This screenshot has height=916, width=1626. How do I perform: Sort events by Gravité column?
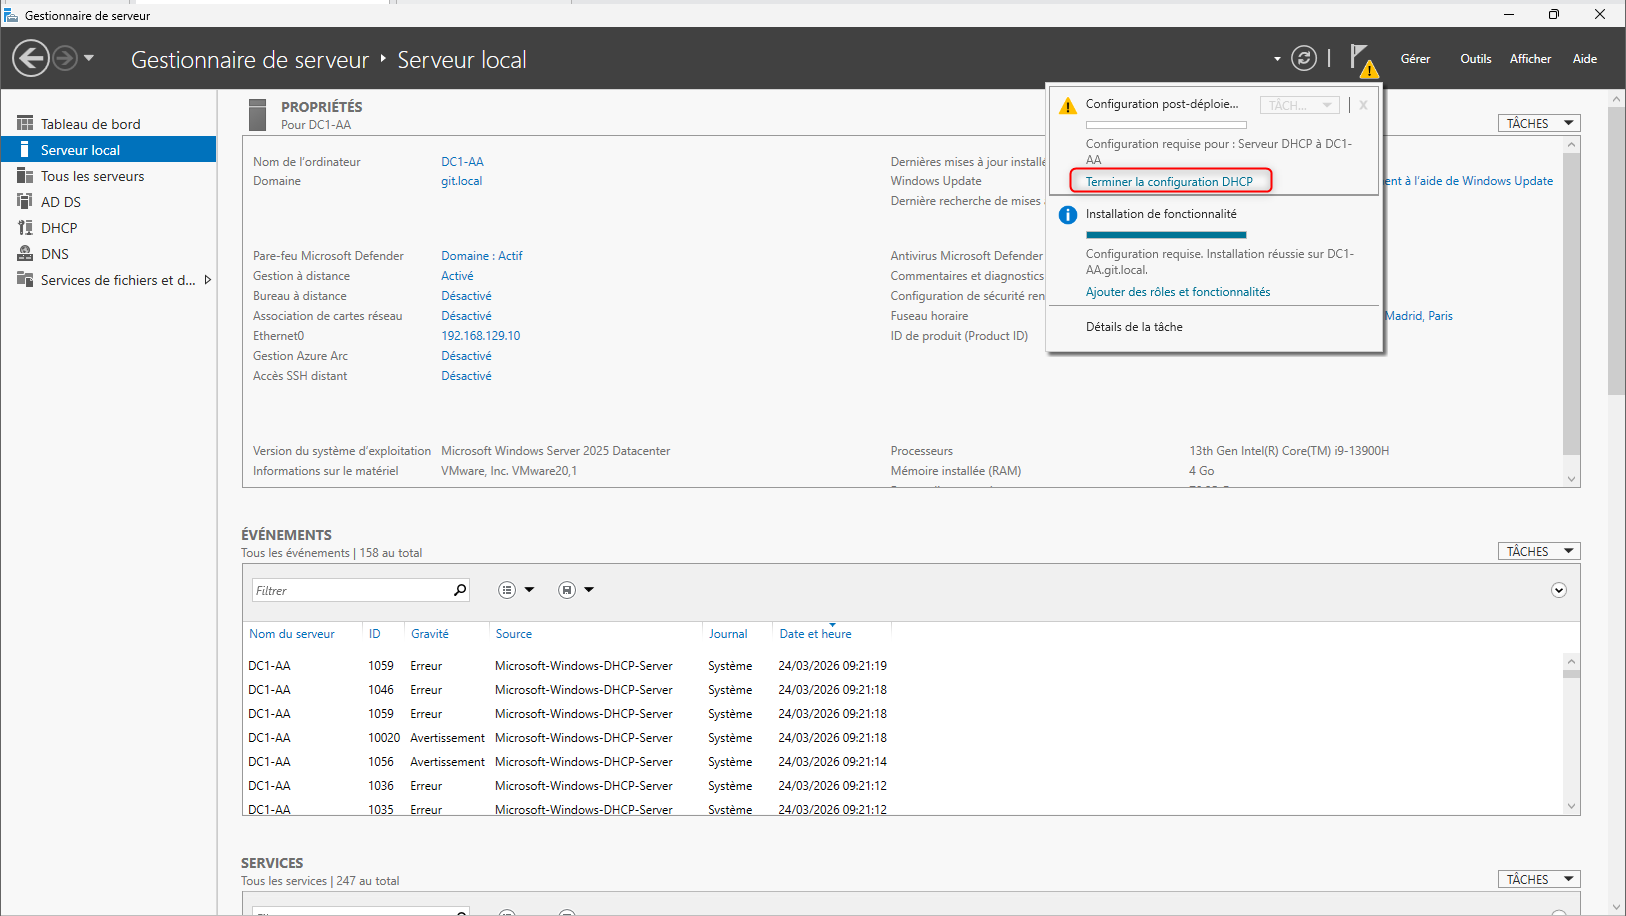(430, 634)
